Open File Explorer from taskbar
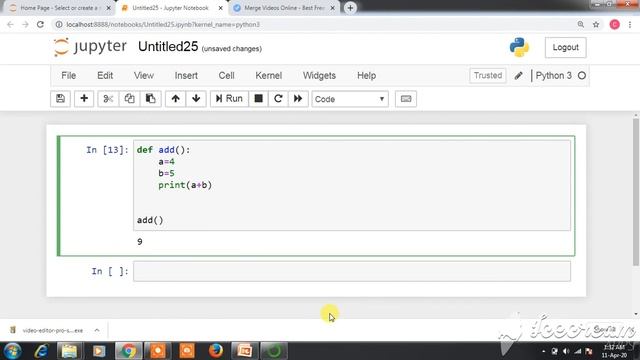Viewport: 640px width, 360px height. pos(69,351)
